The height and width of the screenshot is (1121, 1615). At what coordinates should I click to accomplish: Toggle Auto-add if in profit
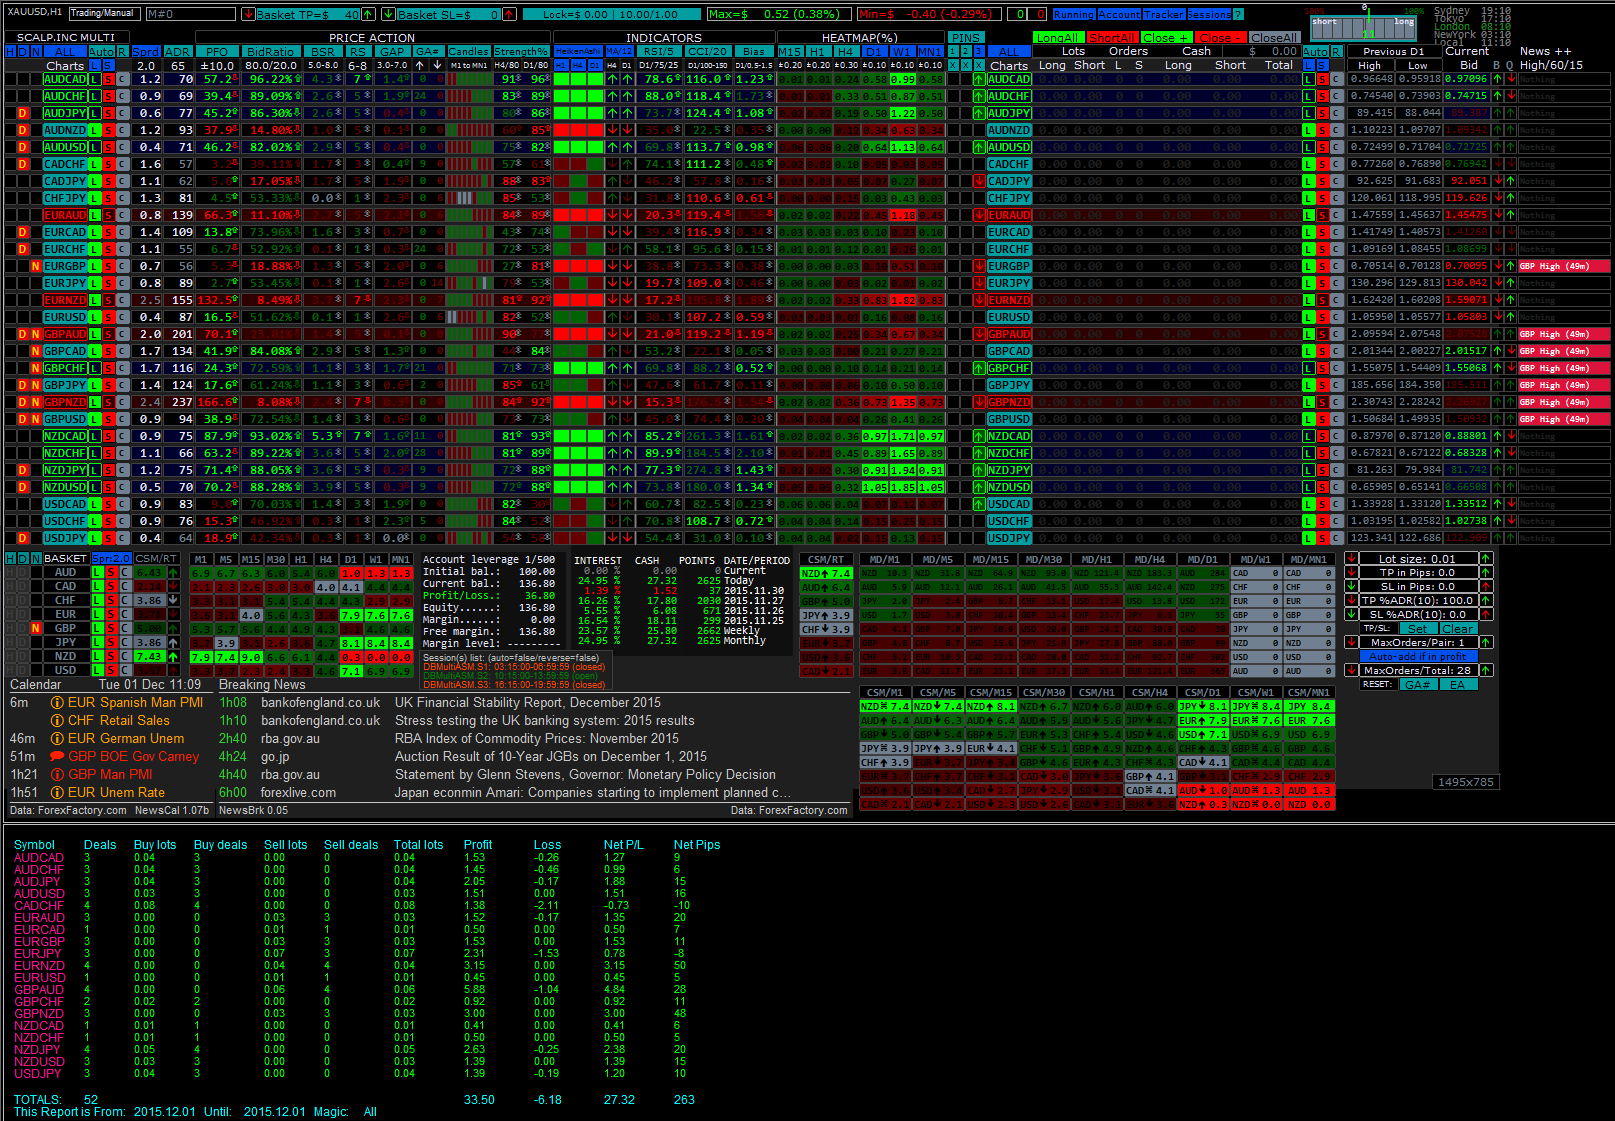click(x=1418, y=657)
